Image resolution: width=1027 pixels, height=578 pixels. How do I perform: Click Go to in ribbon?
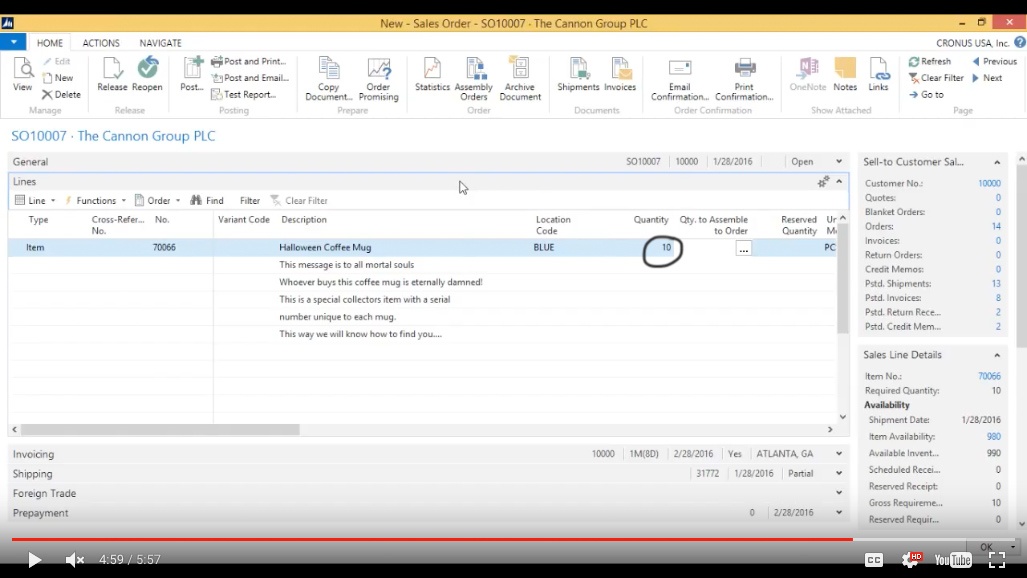[x=926, y=94]
